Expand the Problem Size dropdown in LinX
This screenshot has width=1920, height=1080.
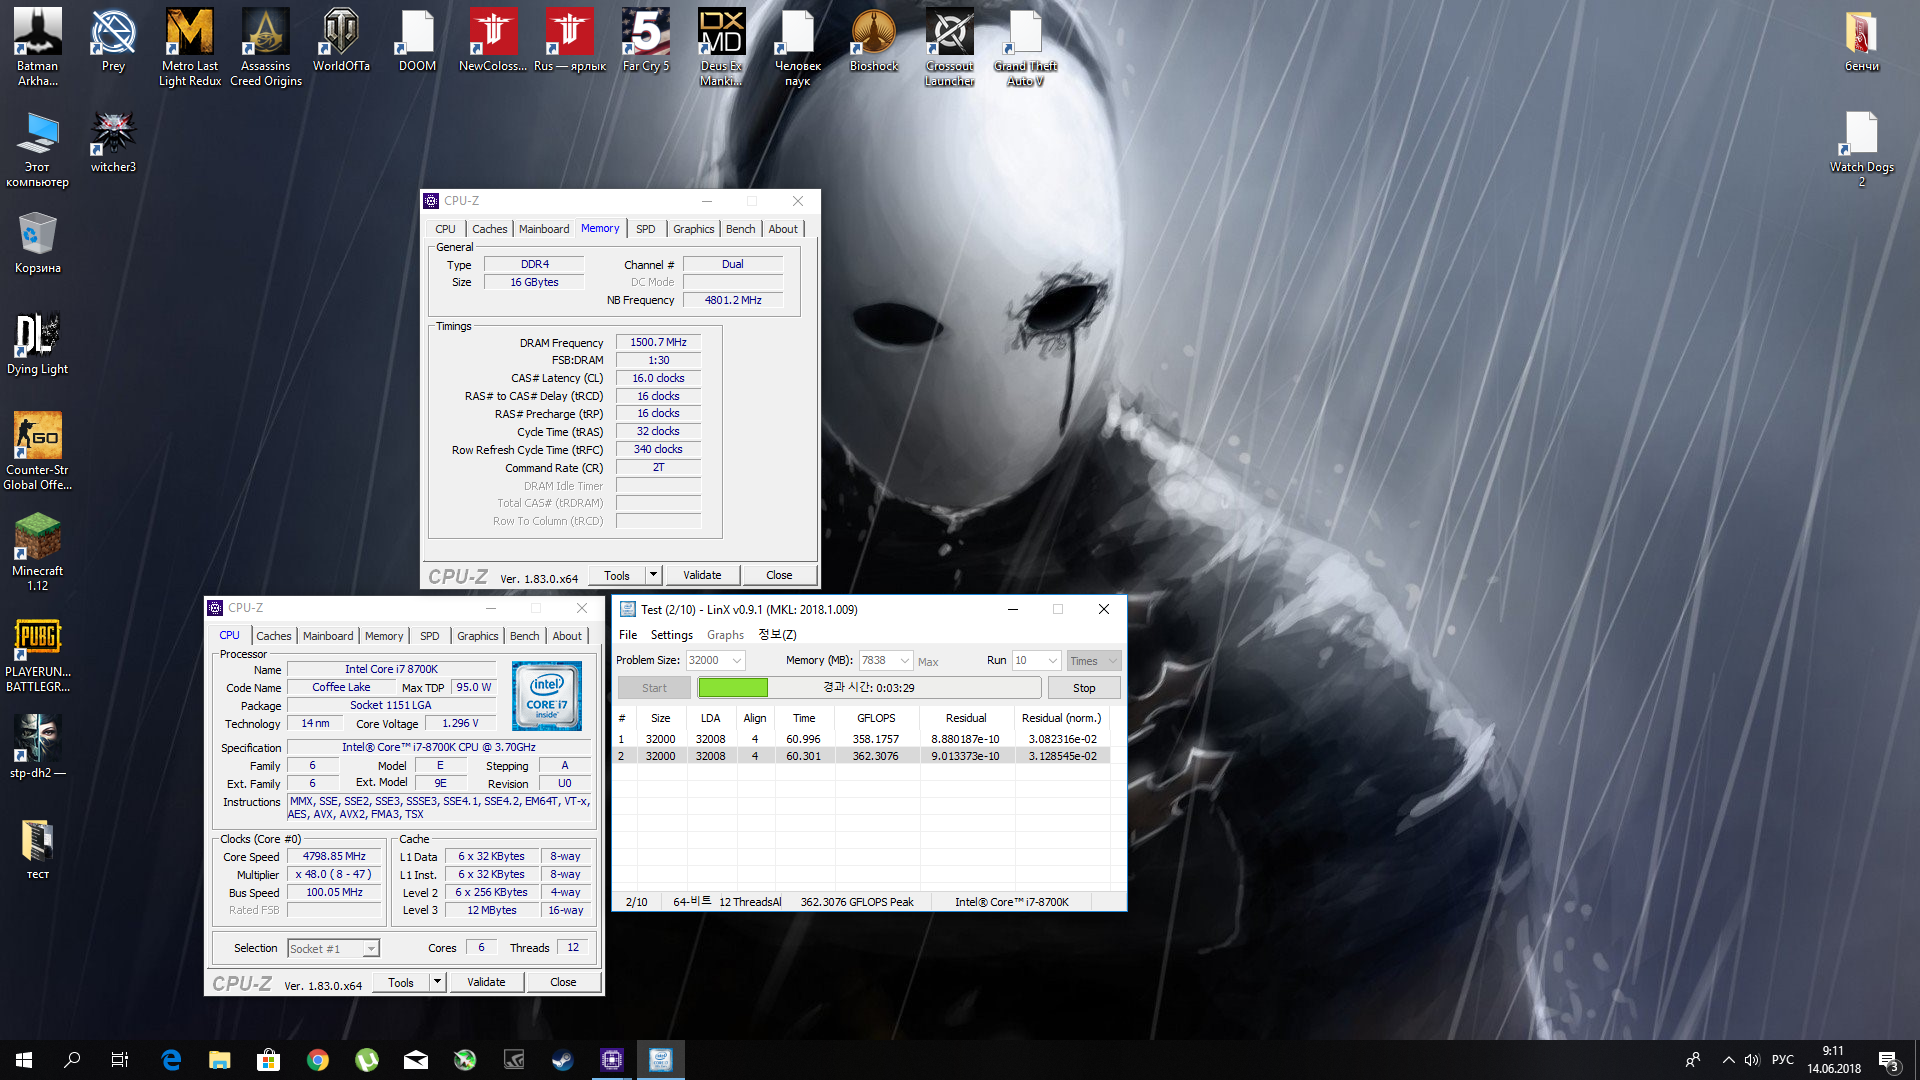click(737, 661)
